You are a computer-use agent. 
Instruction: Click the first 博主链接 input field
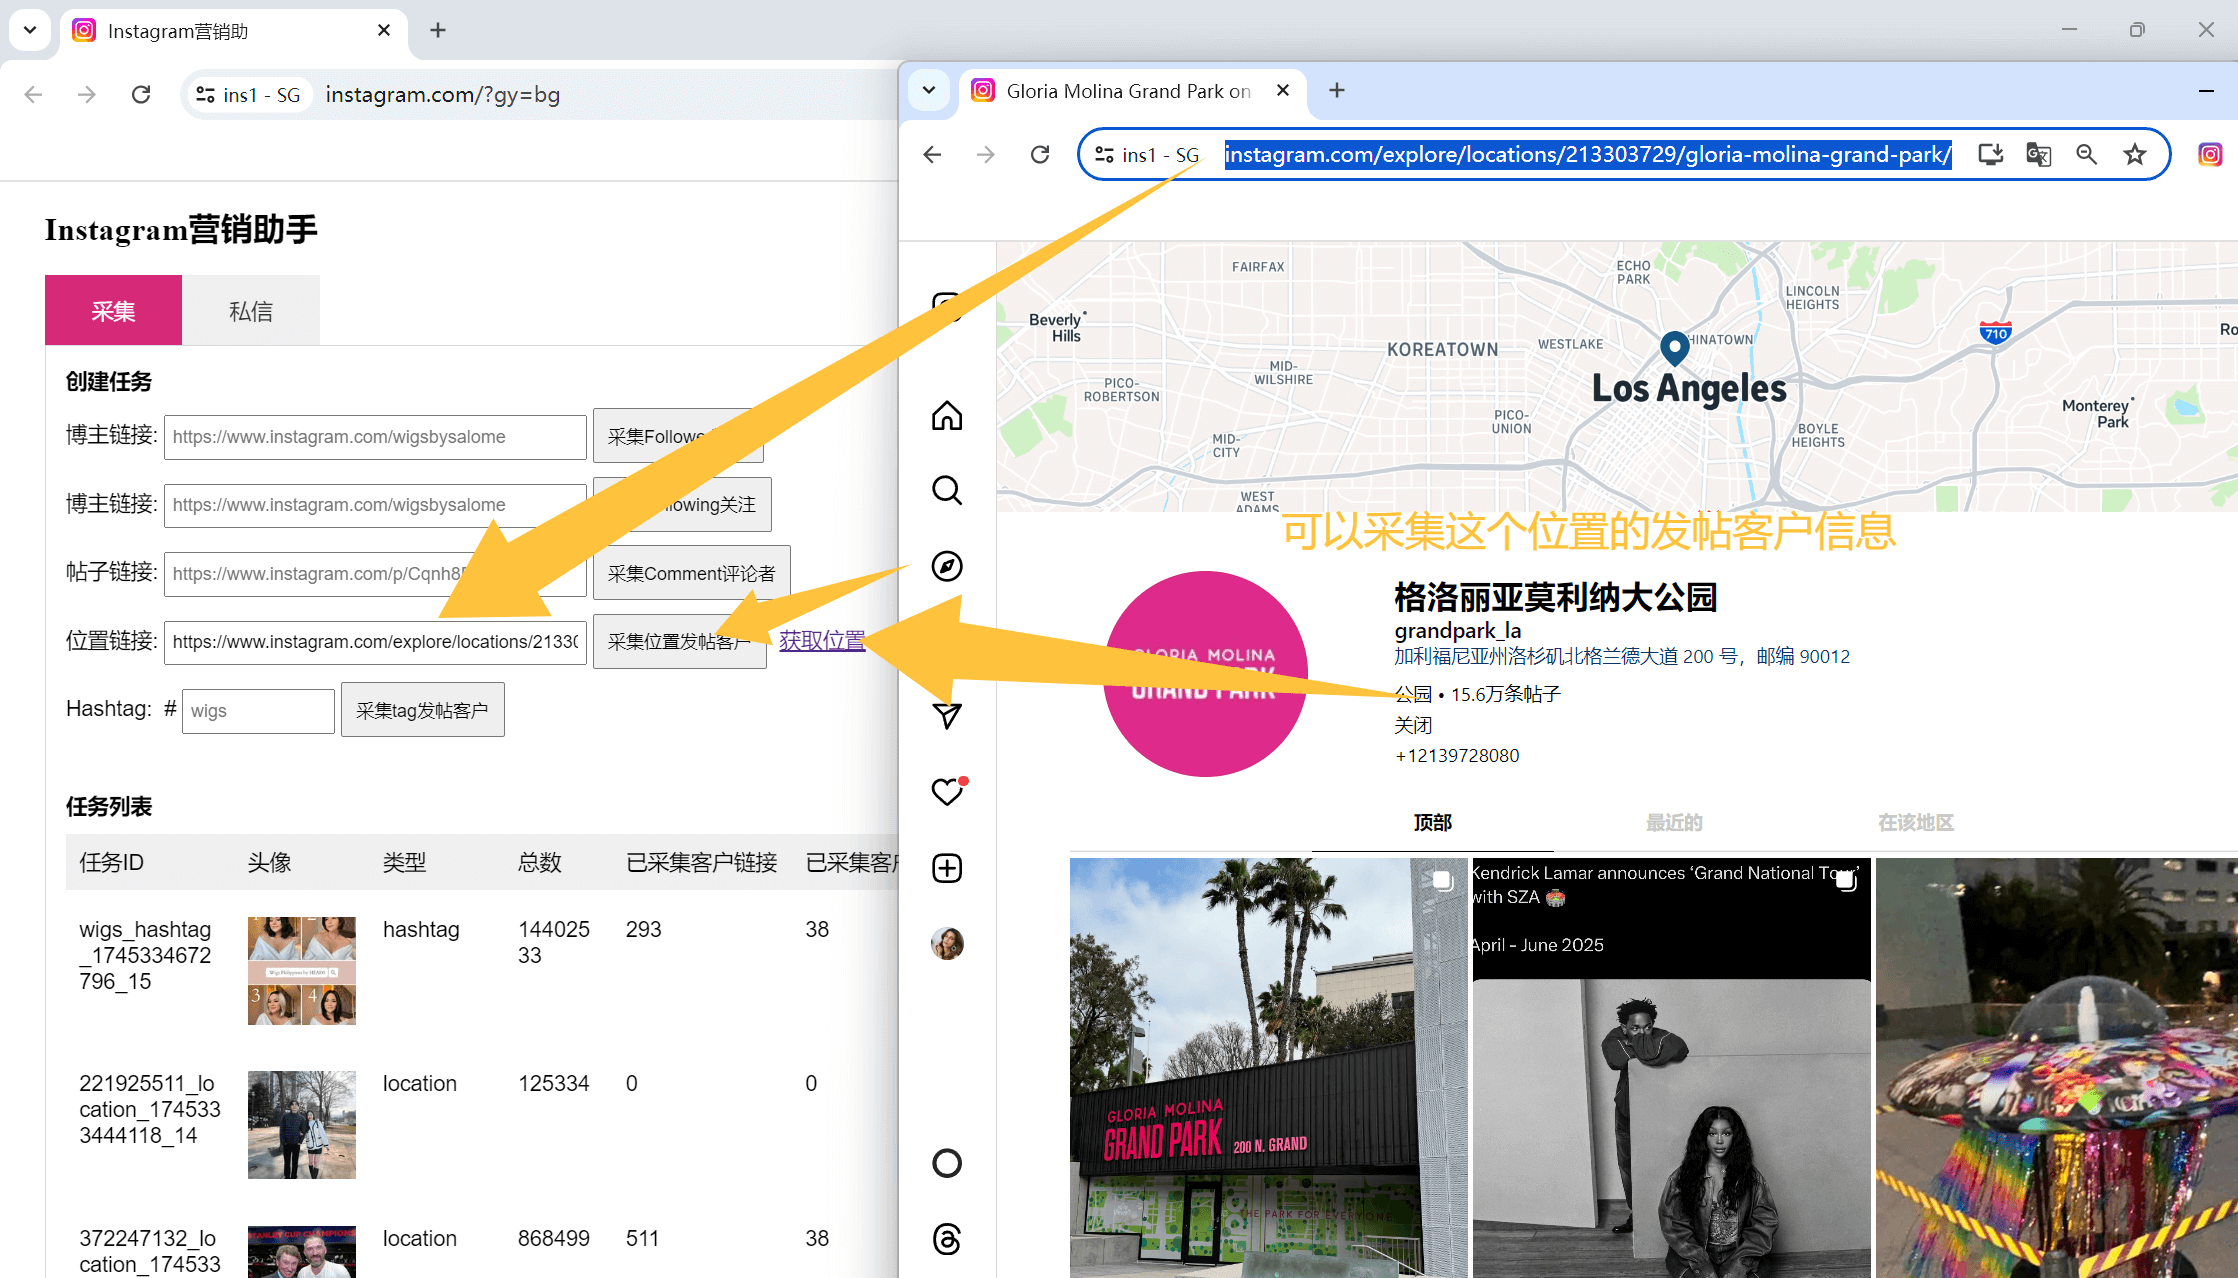coord(375,437)
